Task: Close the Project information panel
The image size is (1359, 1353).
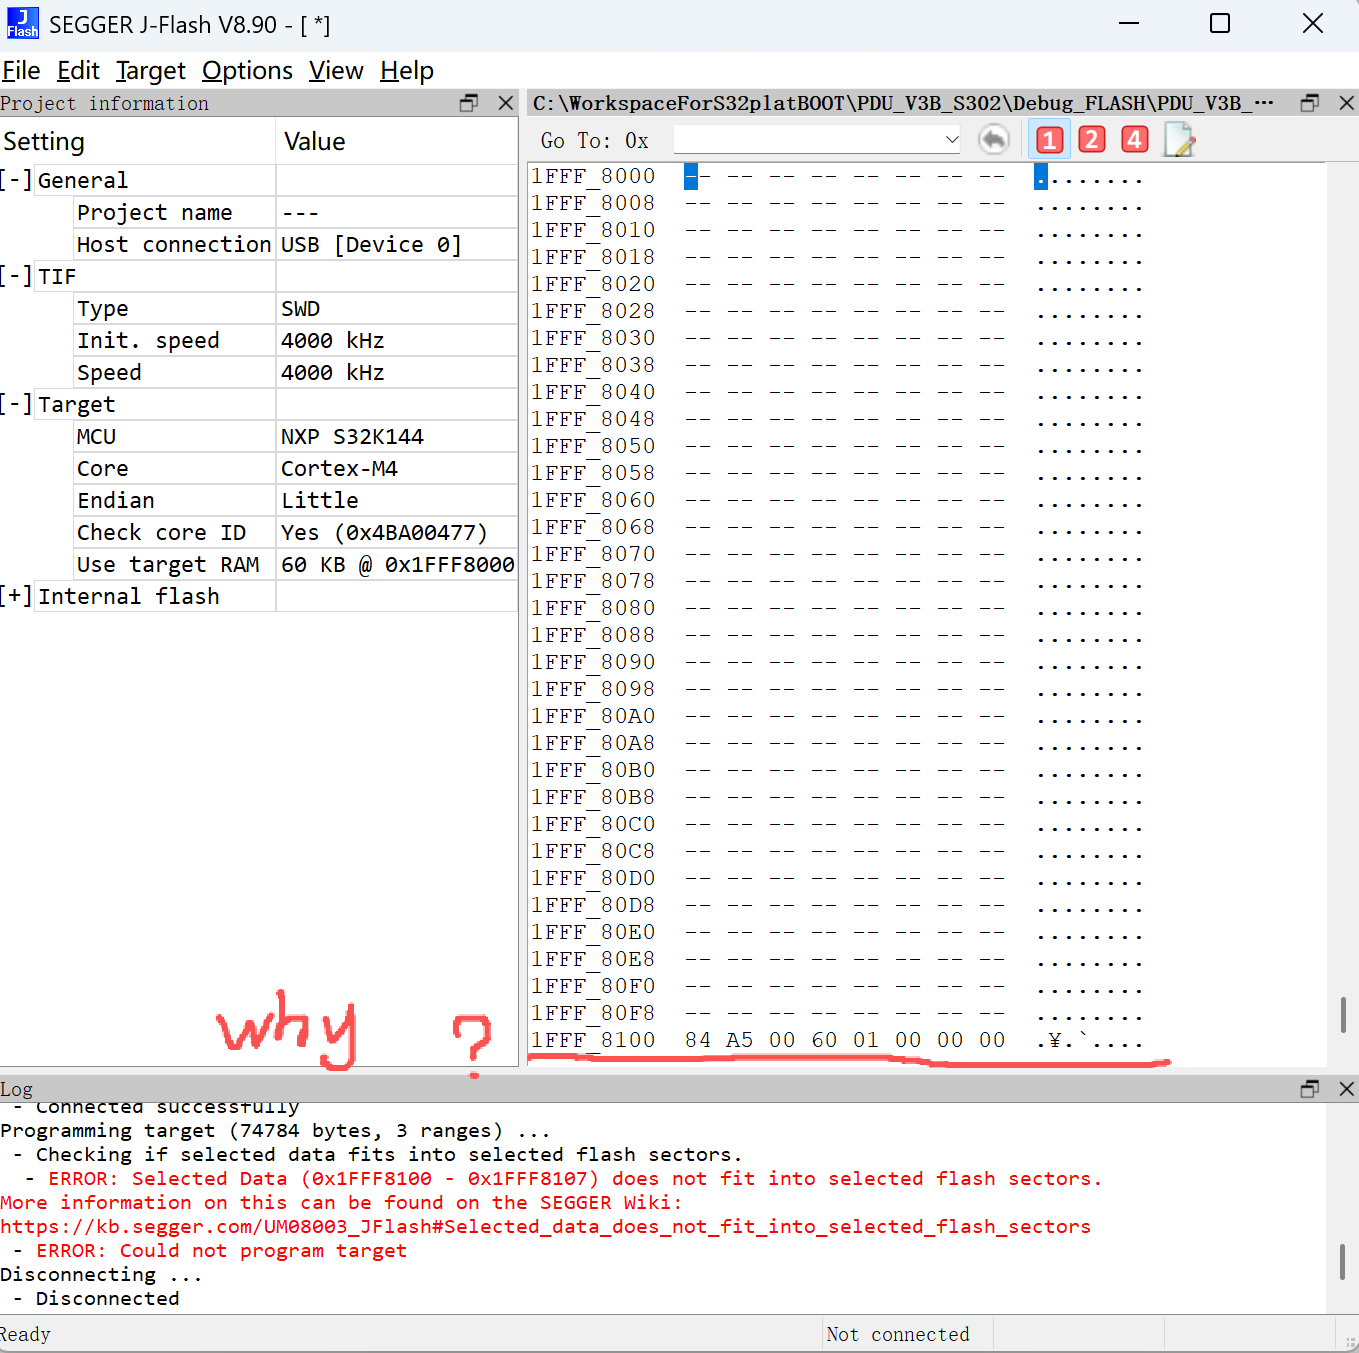Action: (506, 103)
